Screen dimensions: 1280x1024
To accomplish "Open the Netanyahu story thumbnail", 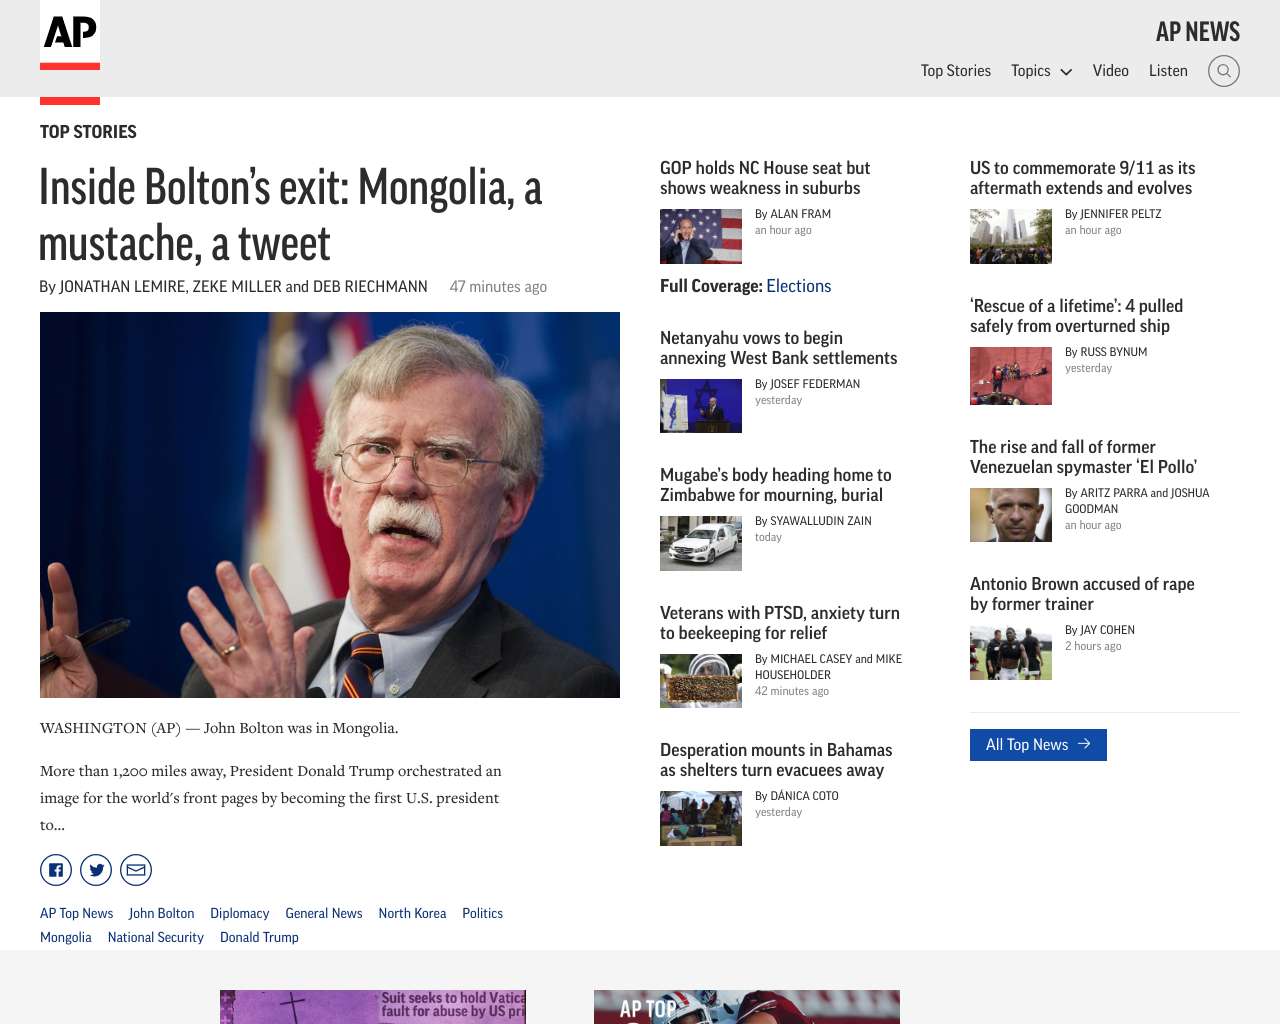I will [x=701, y=406].
